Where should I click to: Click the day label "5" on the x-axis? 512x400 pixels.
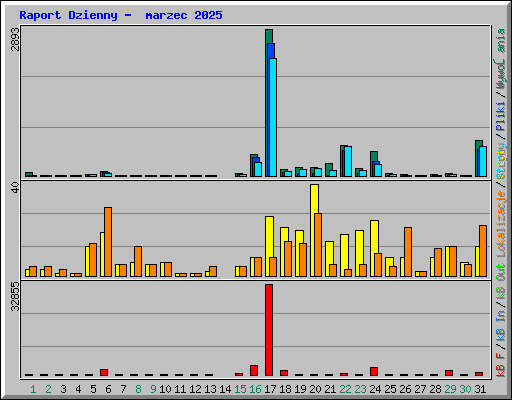pyautogui.click(x=93, y=389)
